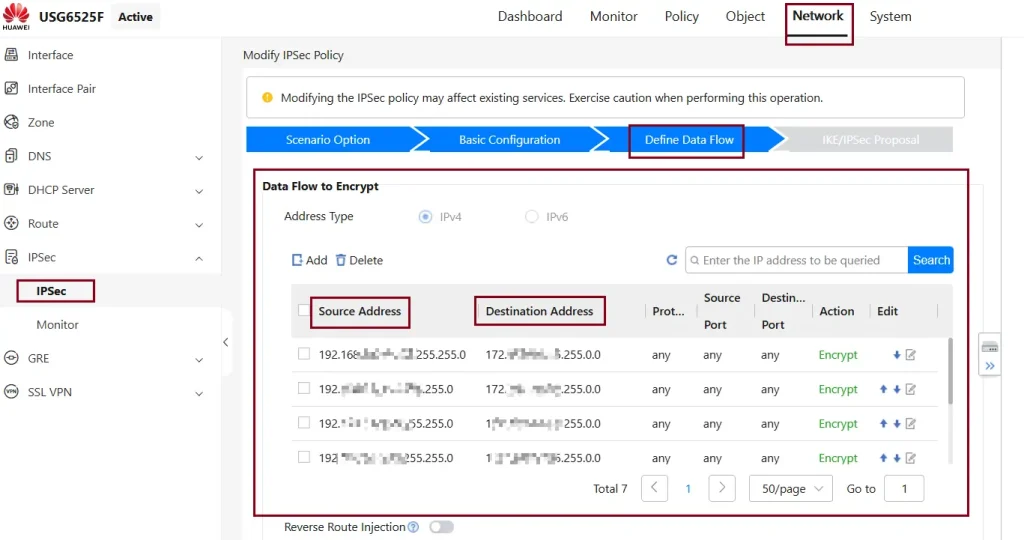Open the Dashboard tab
The image size is (1024, 540).
point(530,16)
